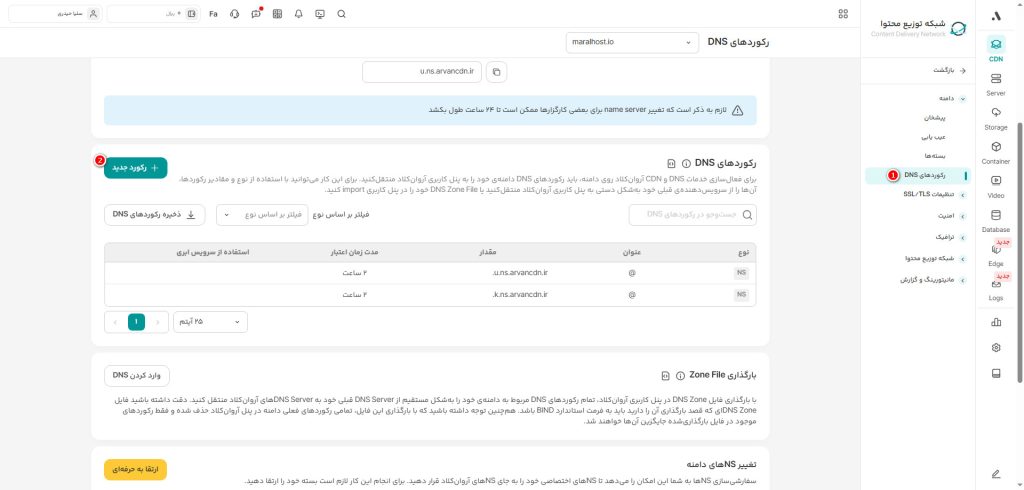The image size is (1024, 490).
Task: Open the apps grid icon beside the bell
Action: (278, 14)
